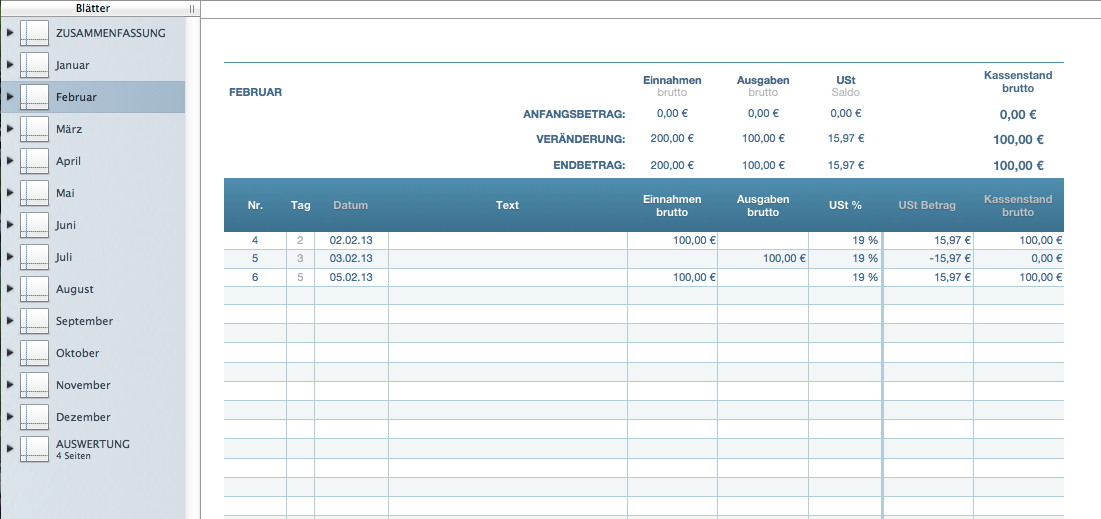Screen dimensions: 1101x519
Task: Expand the Juni sheet disclosure triangle
Action: click(10, 225)
